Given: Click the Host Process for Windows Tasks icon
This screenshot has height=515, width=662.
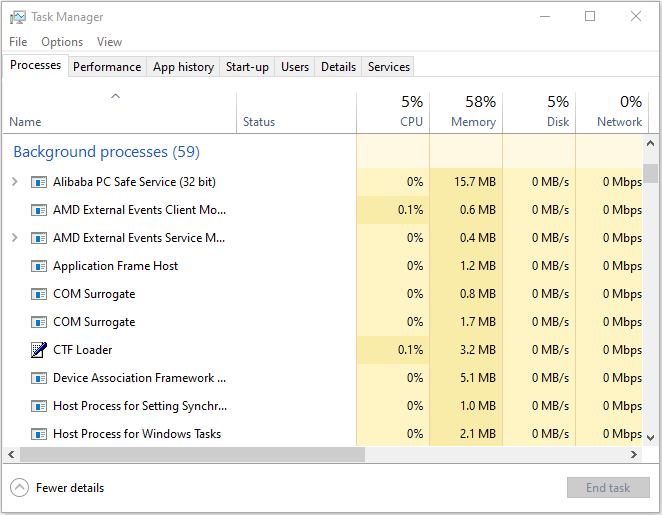Looking at the screenshot, I should [39, 434].
